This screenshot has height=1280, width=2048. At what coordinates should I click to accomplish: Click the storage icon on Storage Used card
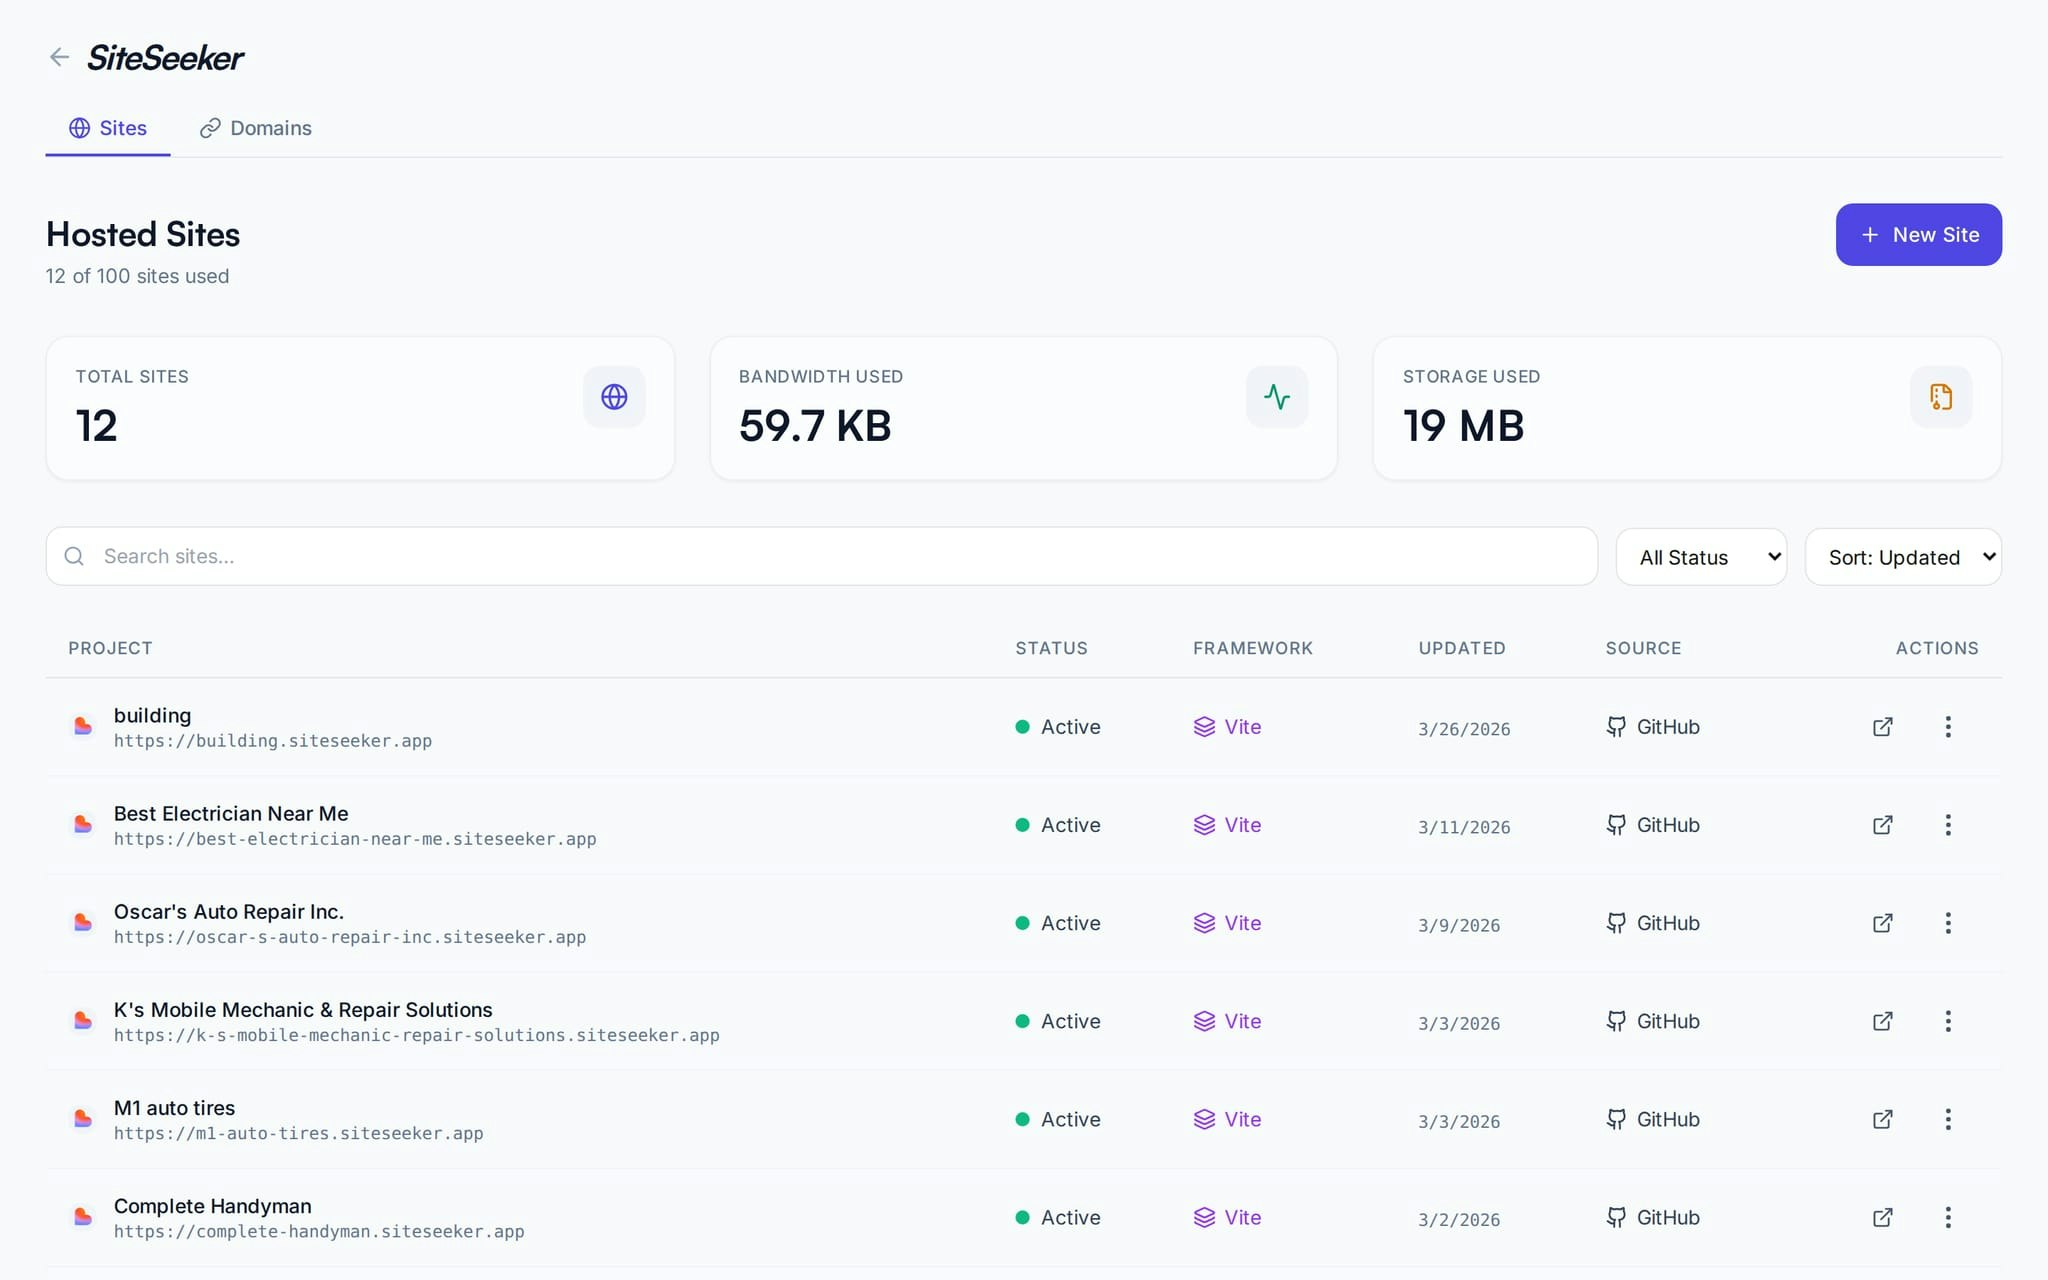(x=1941, y=396)
